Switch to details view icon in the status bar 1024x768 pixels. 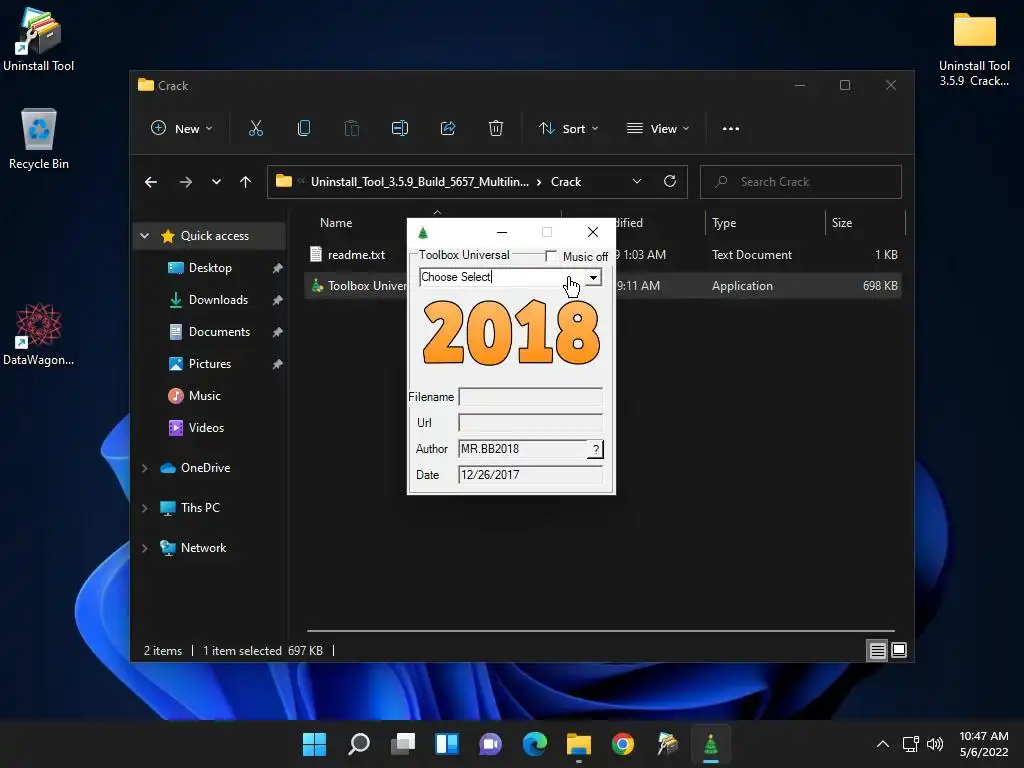[x=877, y=650]
